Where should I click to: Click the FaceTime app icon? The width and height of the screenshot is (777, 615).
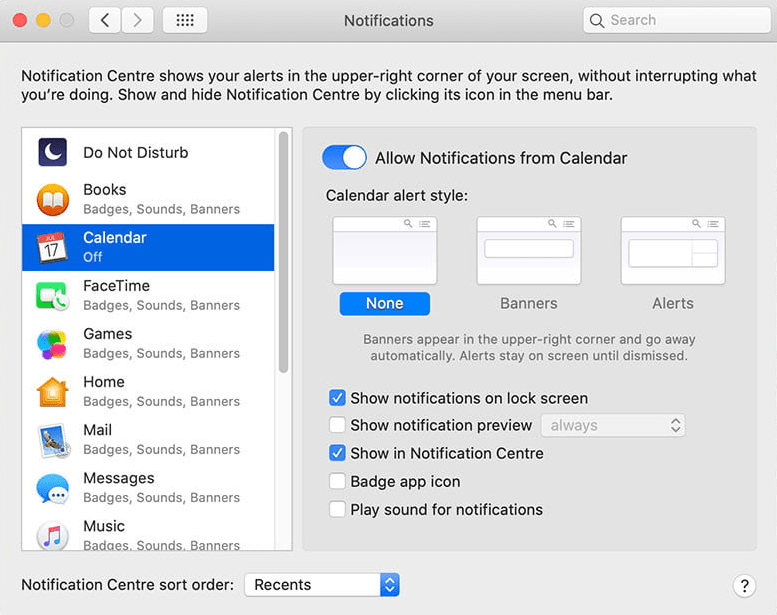(x=52, y=296)
